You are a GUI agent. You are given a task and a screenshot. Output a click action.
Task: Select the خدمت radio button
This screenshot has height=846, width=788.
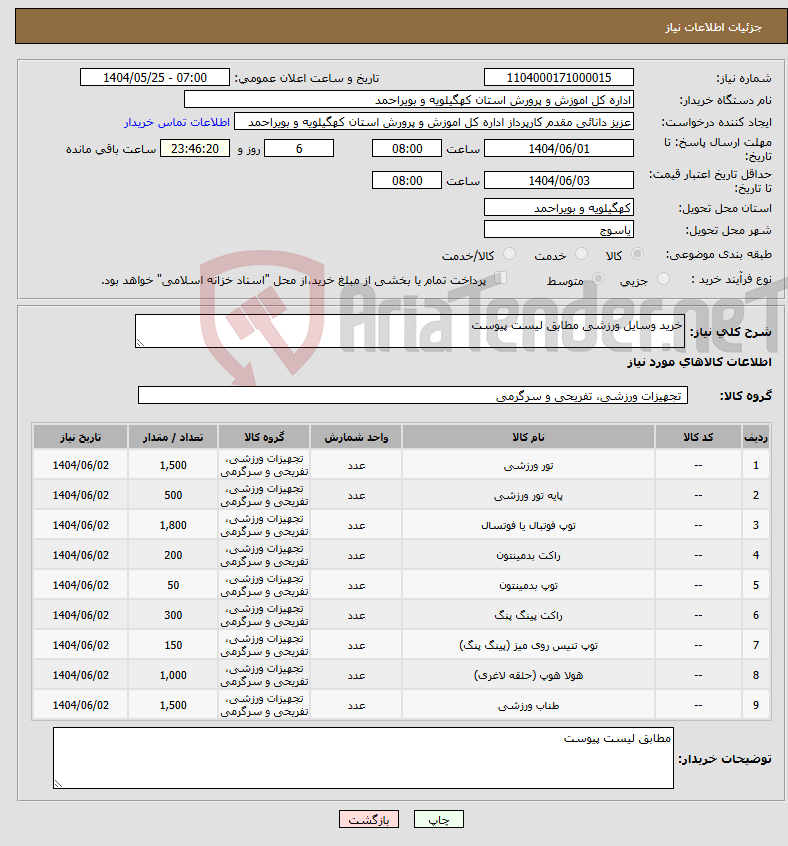click(x=581, y=254)
